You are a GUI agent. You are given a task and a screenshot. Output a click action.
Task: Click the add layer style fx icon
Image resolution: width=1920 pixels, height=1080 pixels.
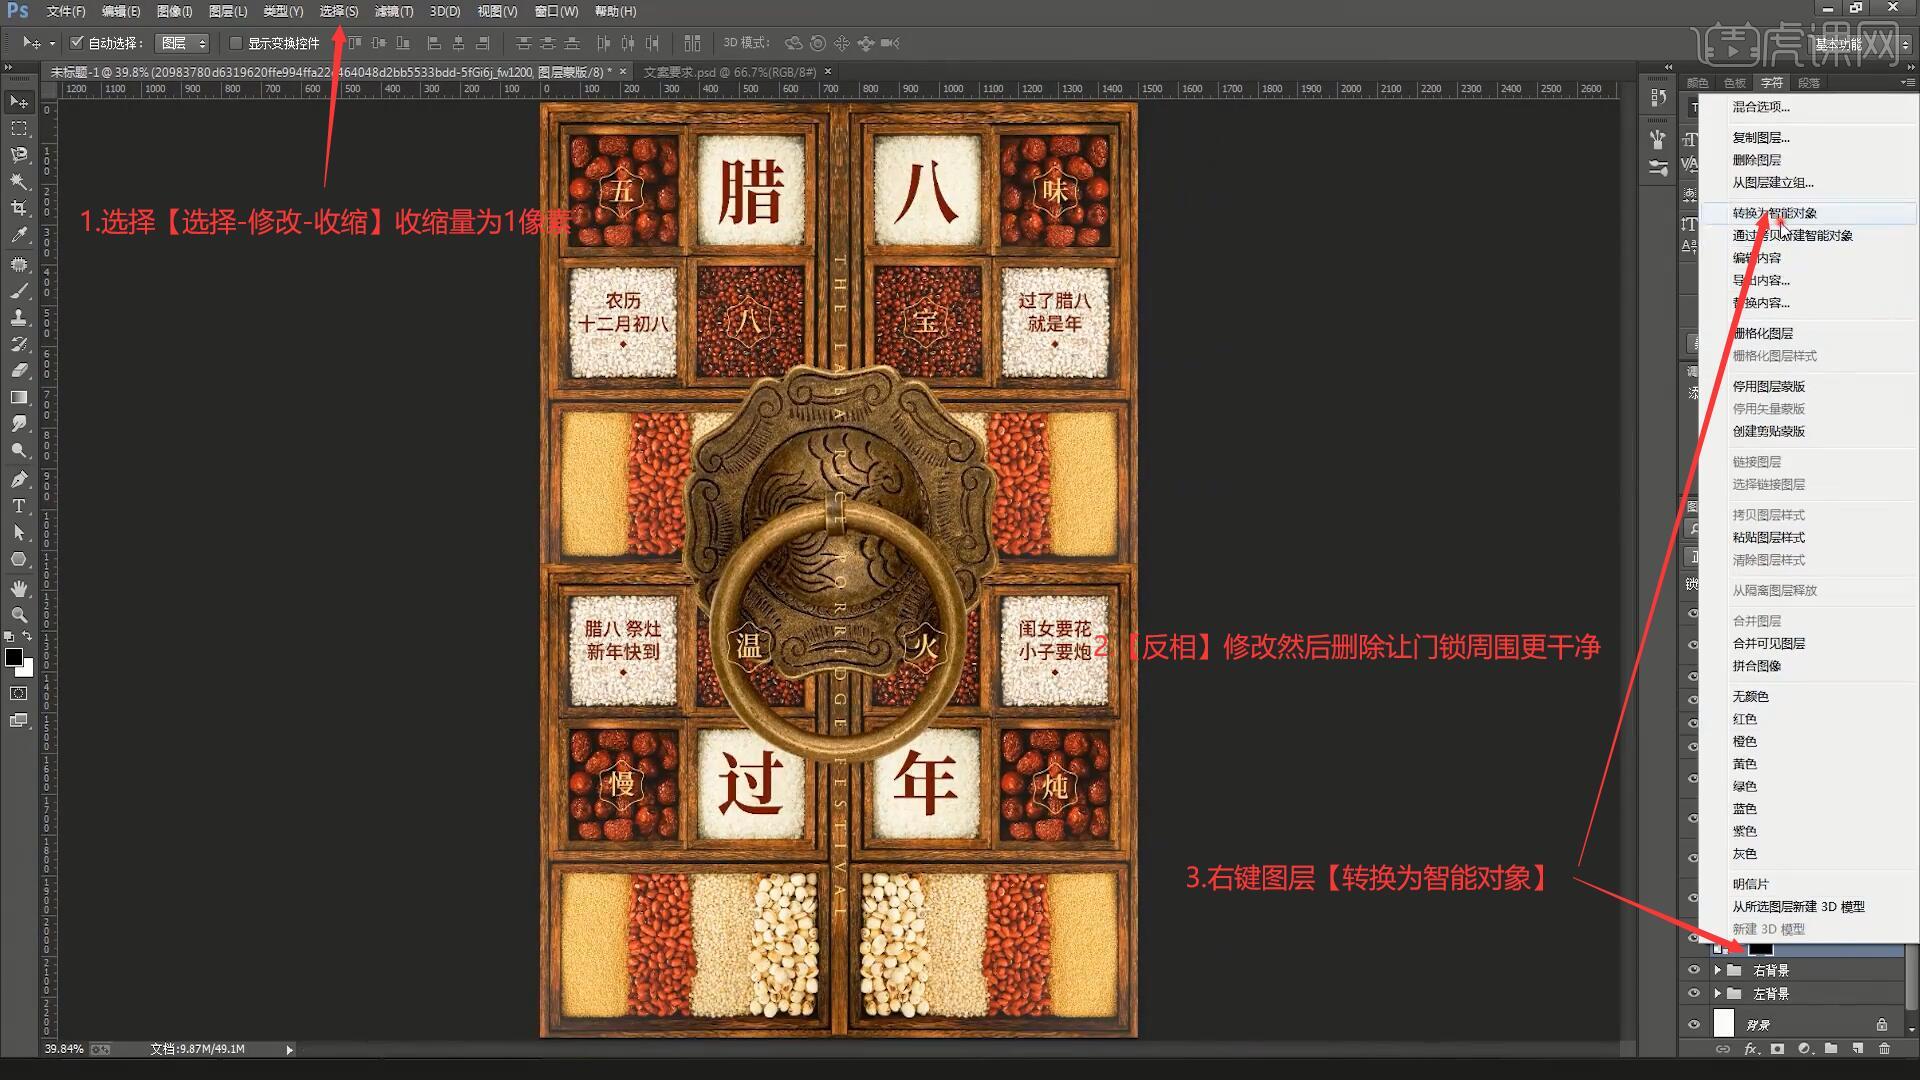[1751, 1049]
